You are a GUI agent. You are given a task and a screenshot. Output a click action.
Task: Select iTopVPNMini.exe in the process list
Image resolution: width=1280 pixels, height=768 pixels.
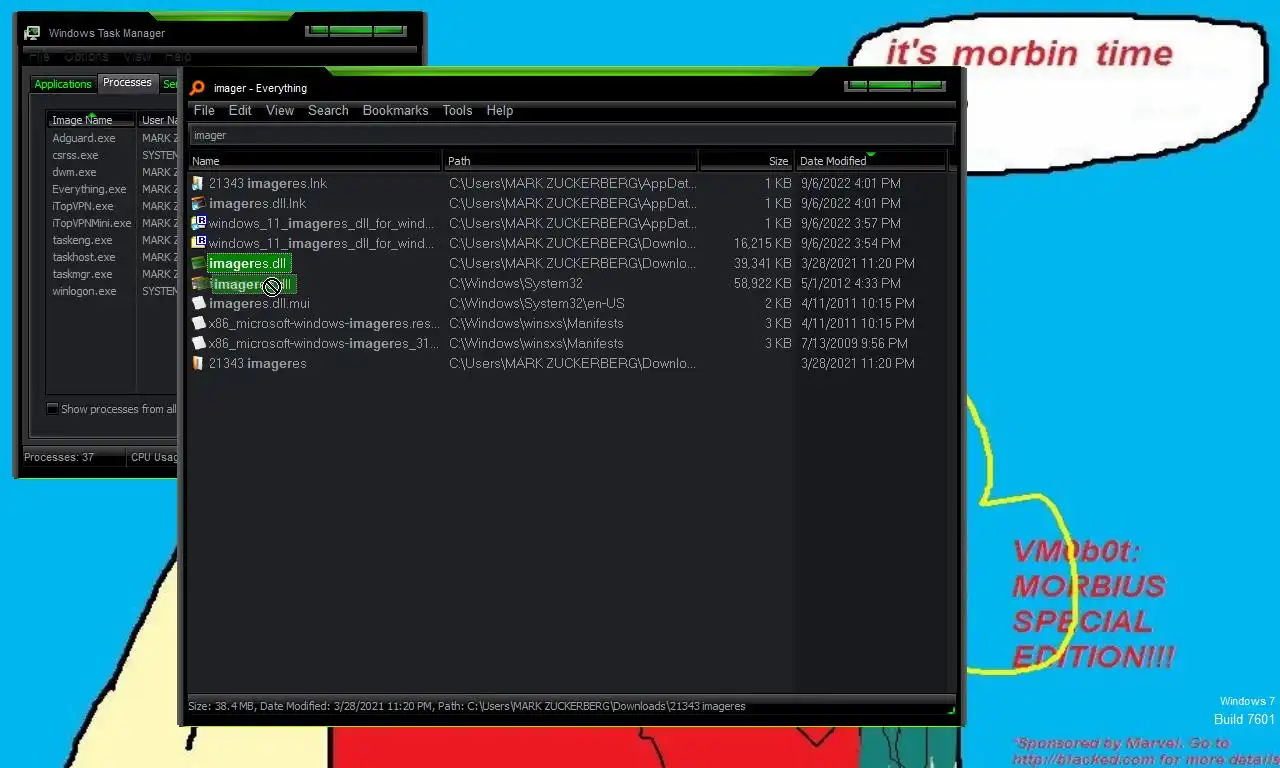[92, 224]
